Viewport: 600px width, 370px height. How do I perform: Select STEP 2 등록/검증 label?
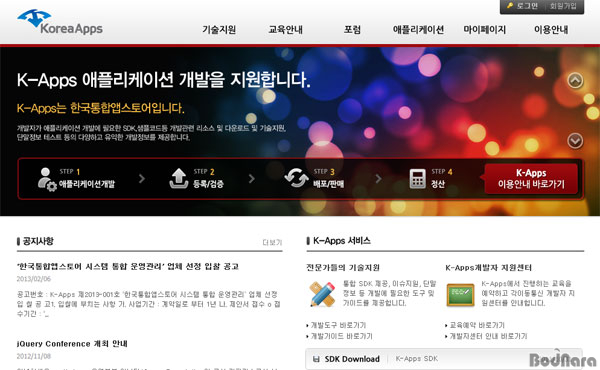click(208, 184)
